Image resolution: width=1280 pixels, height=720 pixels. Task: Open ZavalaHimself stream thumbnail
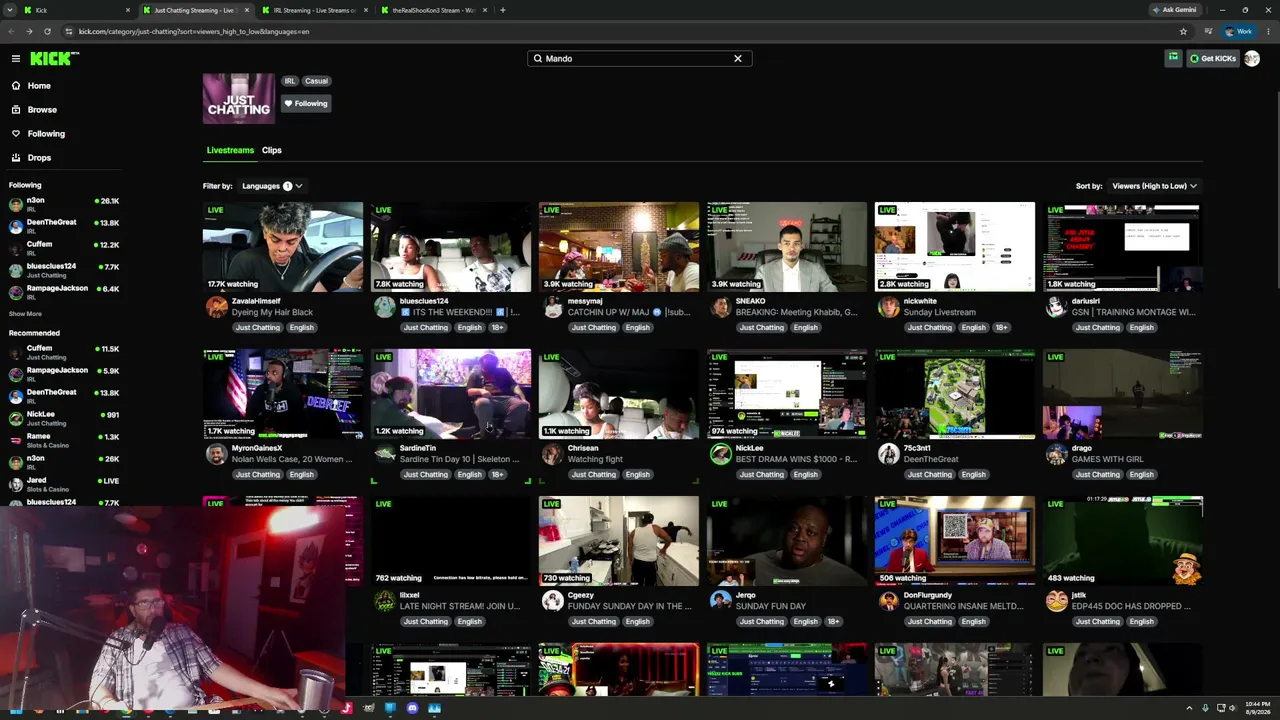point(283,247)
